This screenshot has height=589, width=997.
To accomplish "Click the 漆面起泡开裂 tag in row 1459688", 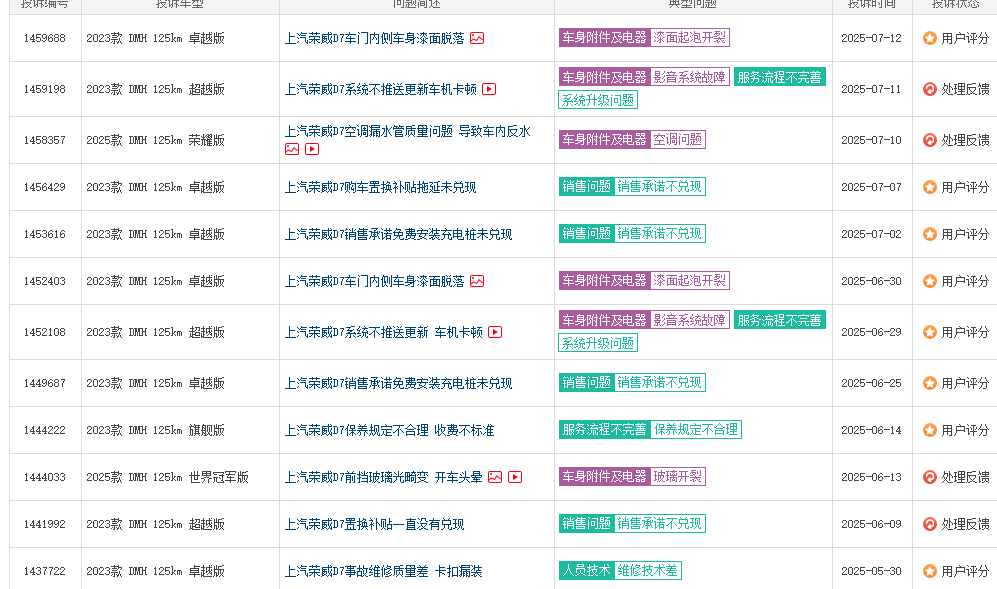I will click(689, 38).
